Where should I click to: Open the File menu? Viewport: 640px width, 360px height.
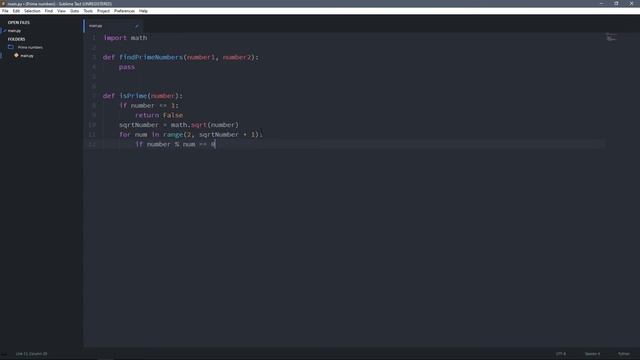tap(5, 11)
